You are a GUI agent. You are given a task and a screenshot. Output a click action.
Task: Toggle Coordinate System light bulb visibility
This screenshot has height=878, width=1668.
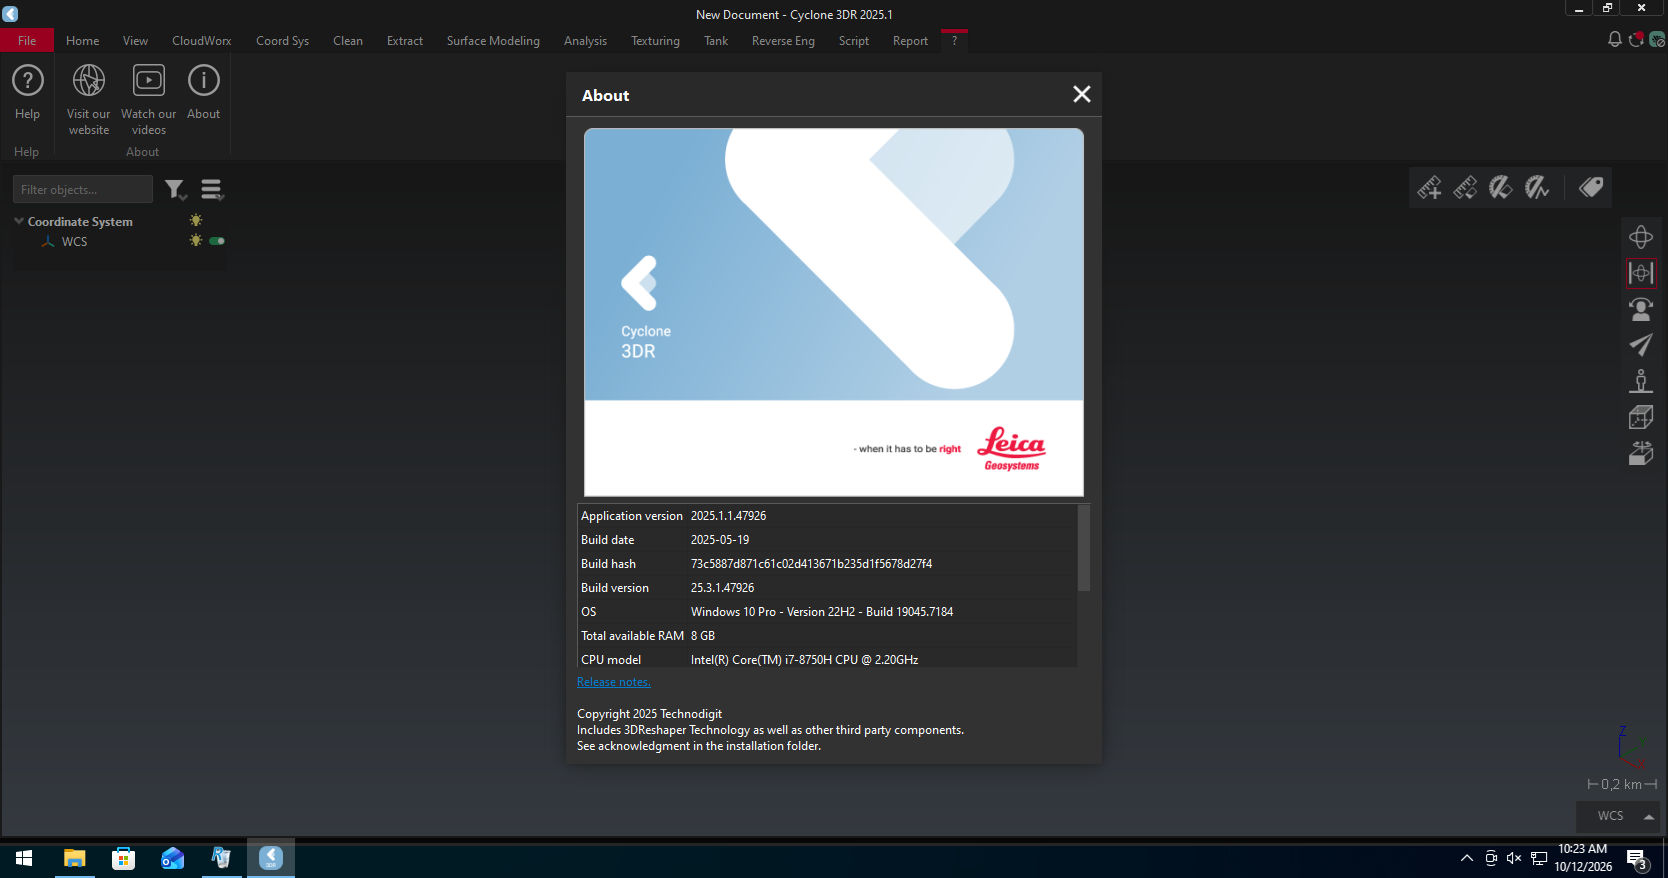(196, 220)
